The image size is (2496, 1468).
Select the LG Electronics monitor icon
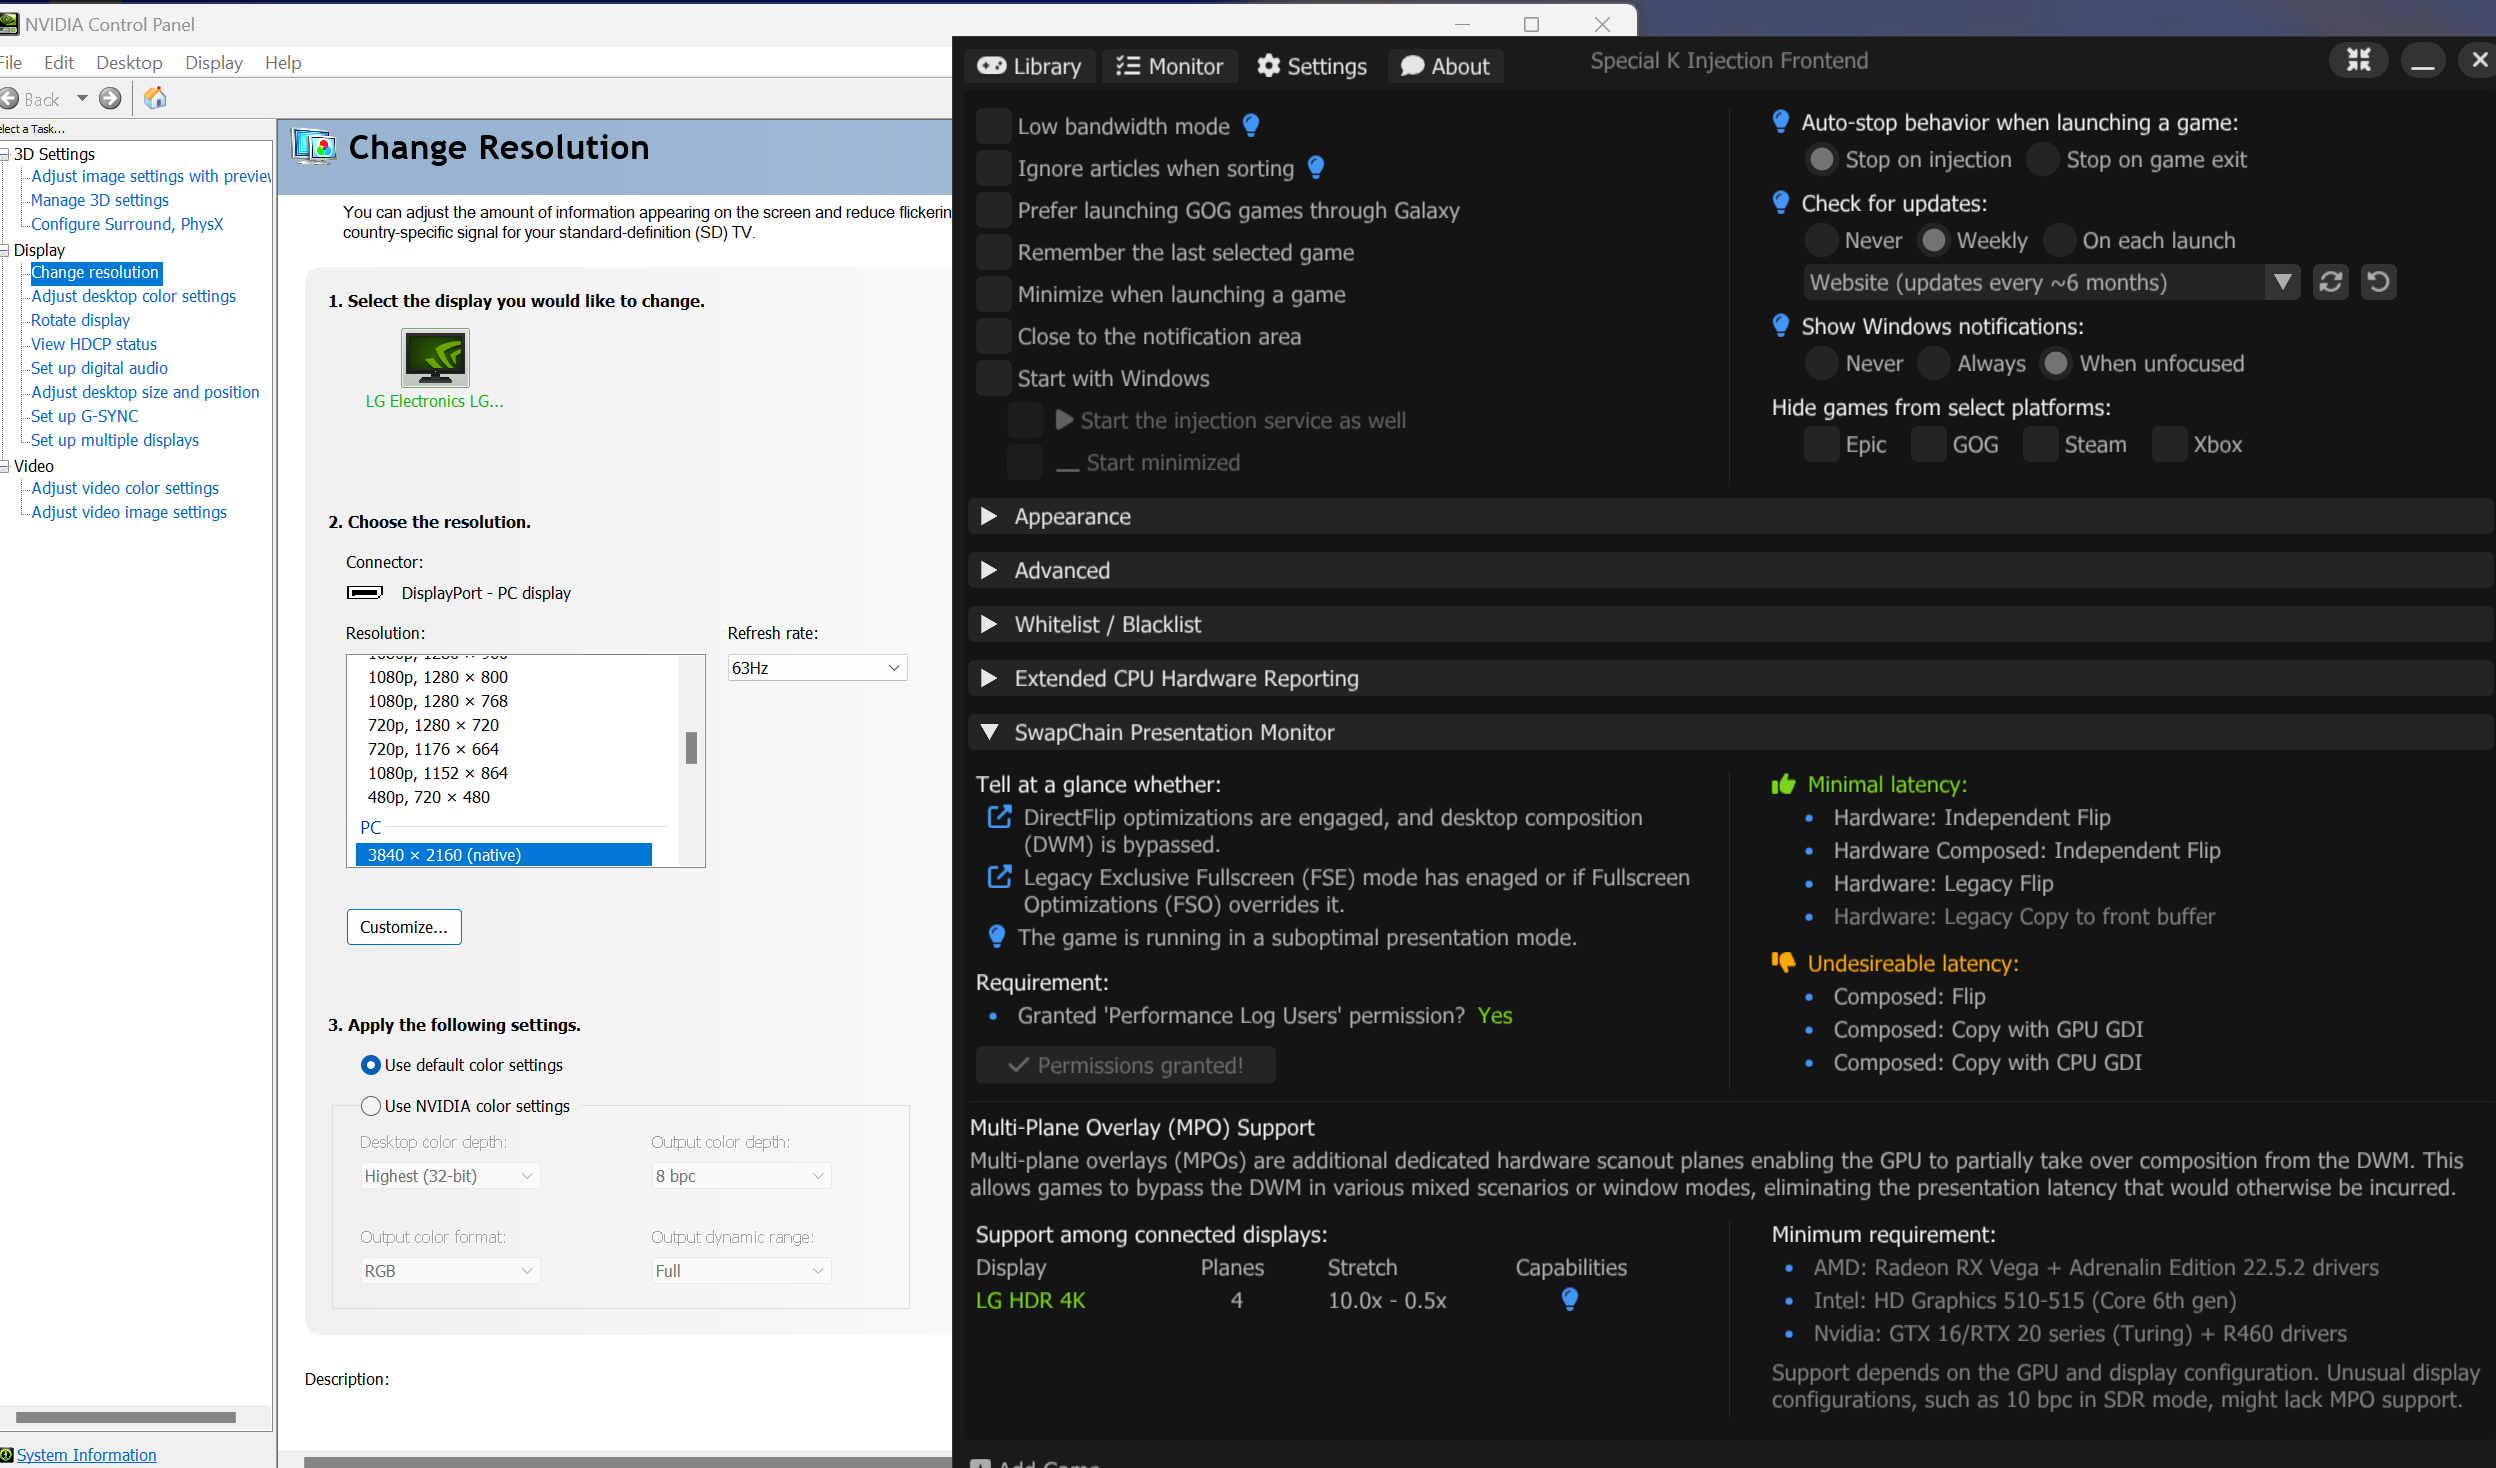pyautogui.click(x=435, y=358)
